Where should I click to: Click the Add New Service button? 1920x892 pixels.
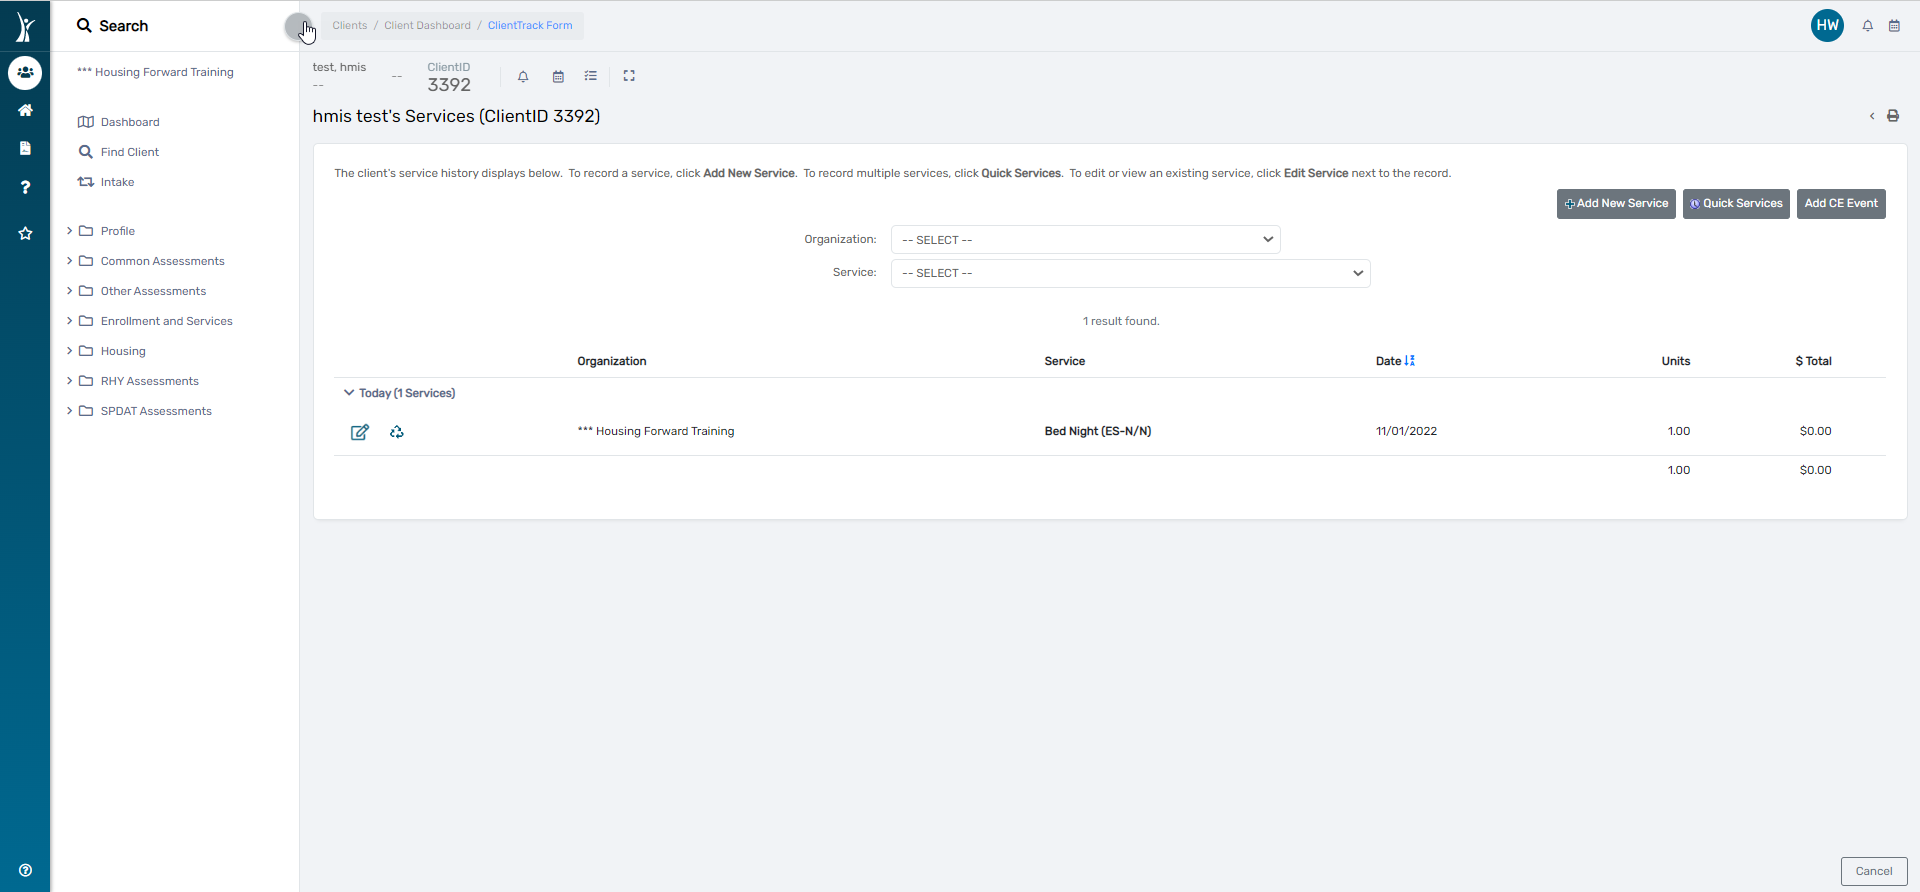click(1616, 204)
